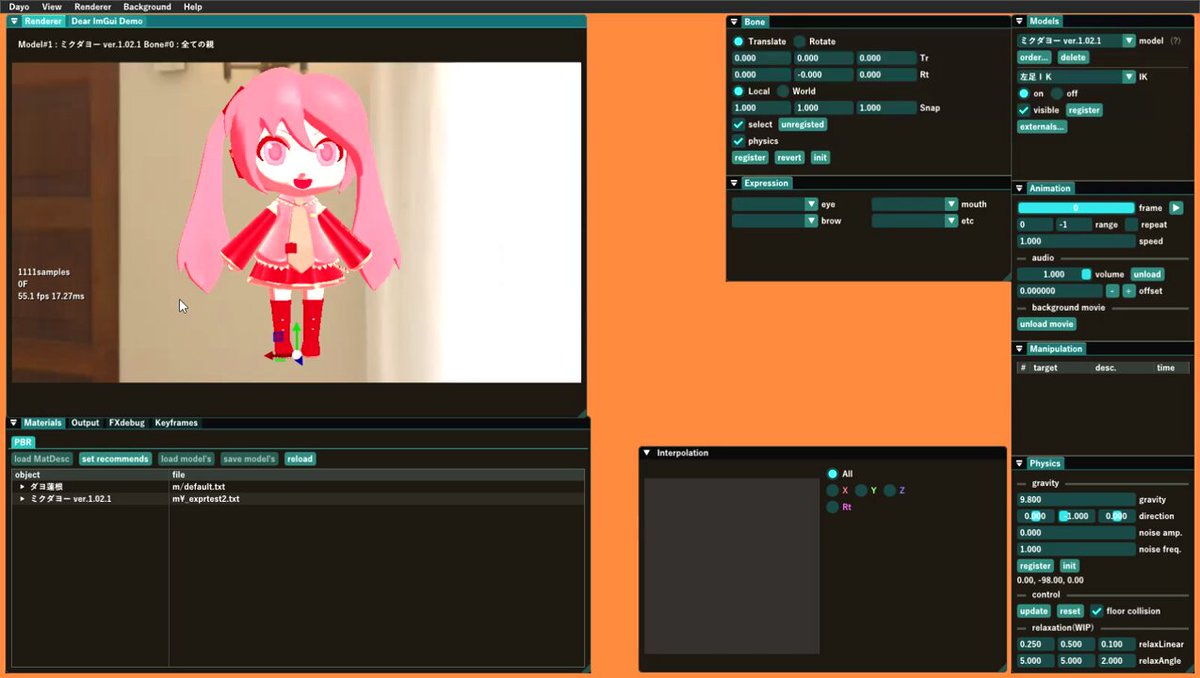Click the animation speed input field
Screen dimensions: 1200x678
tap(1076, 241)
